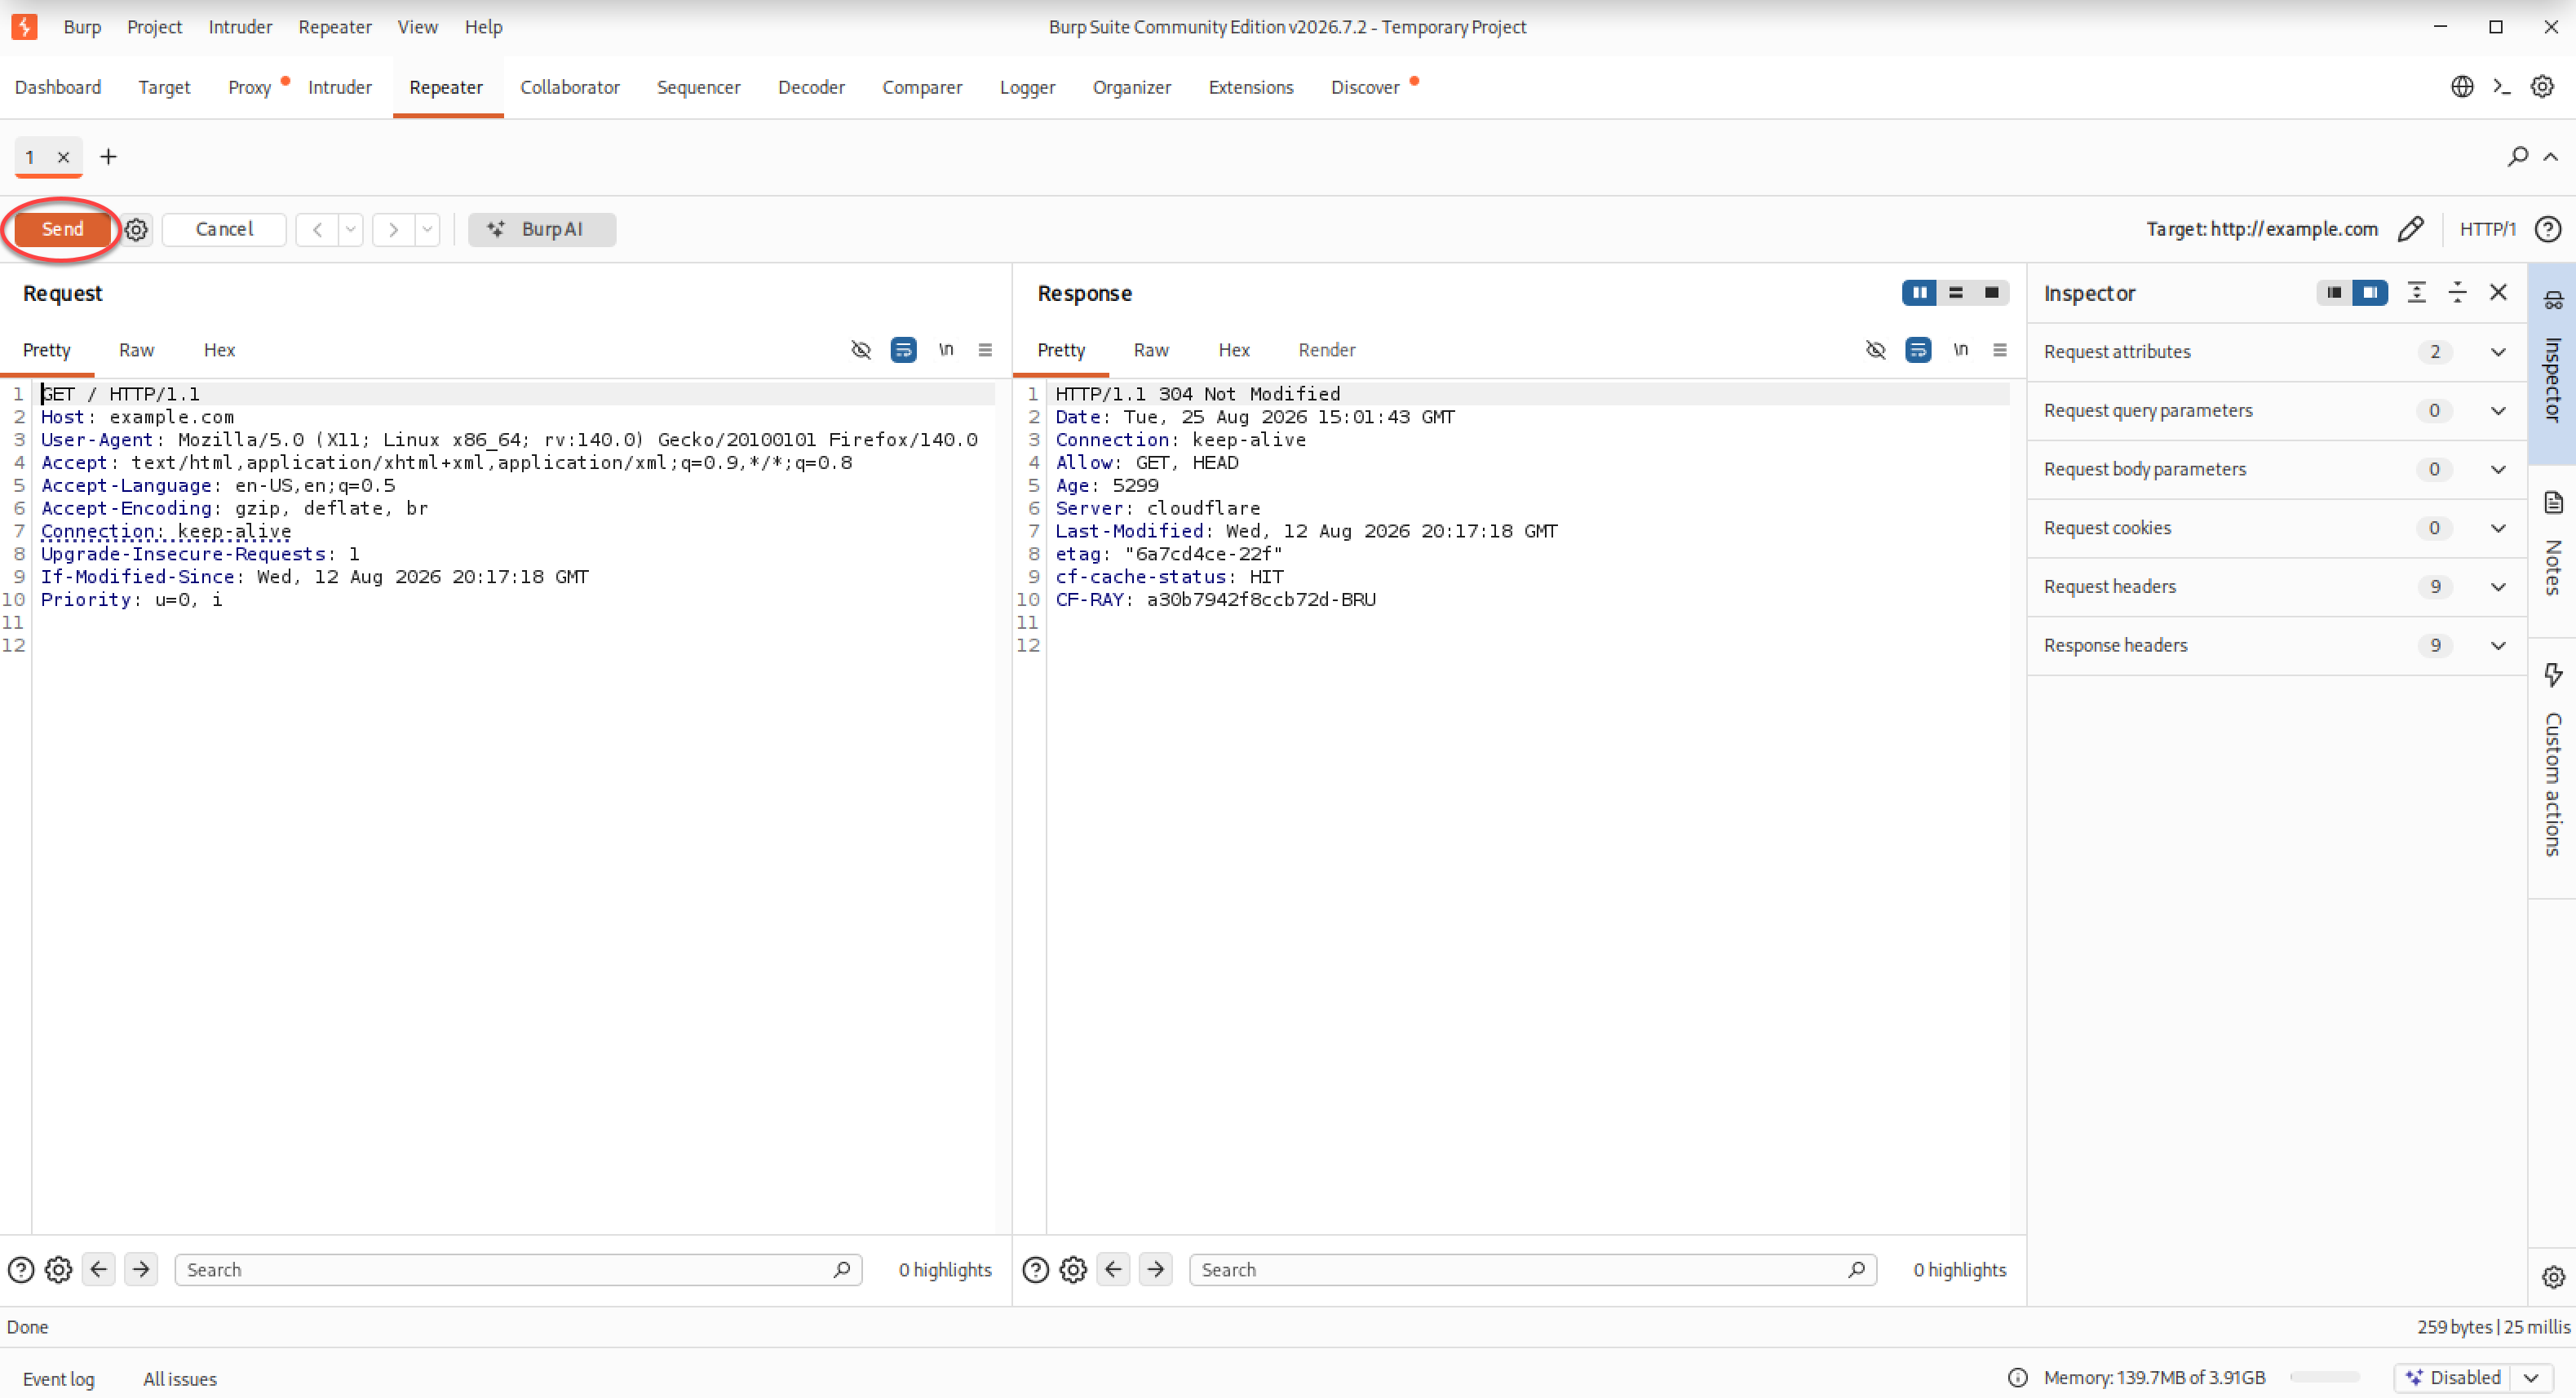2576x1398 pixels.
Task: Click the Request pane Search field
Action: click(518, 1270)
